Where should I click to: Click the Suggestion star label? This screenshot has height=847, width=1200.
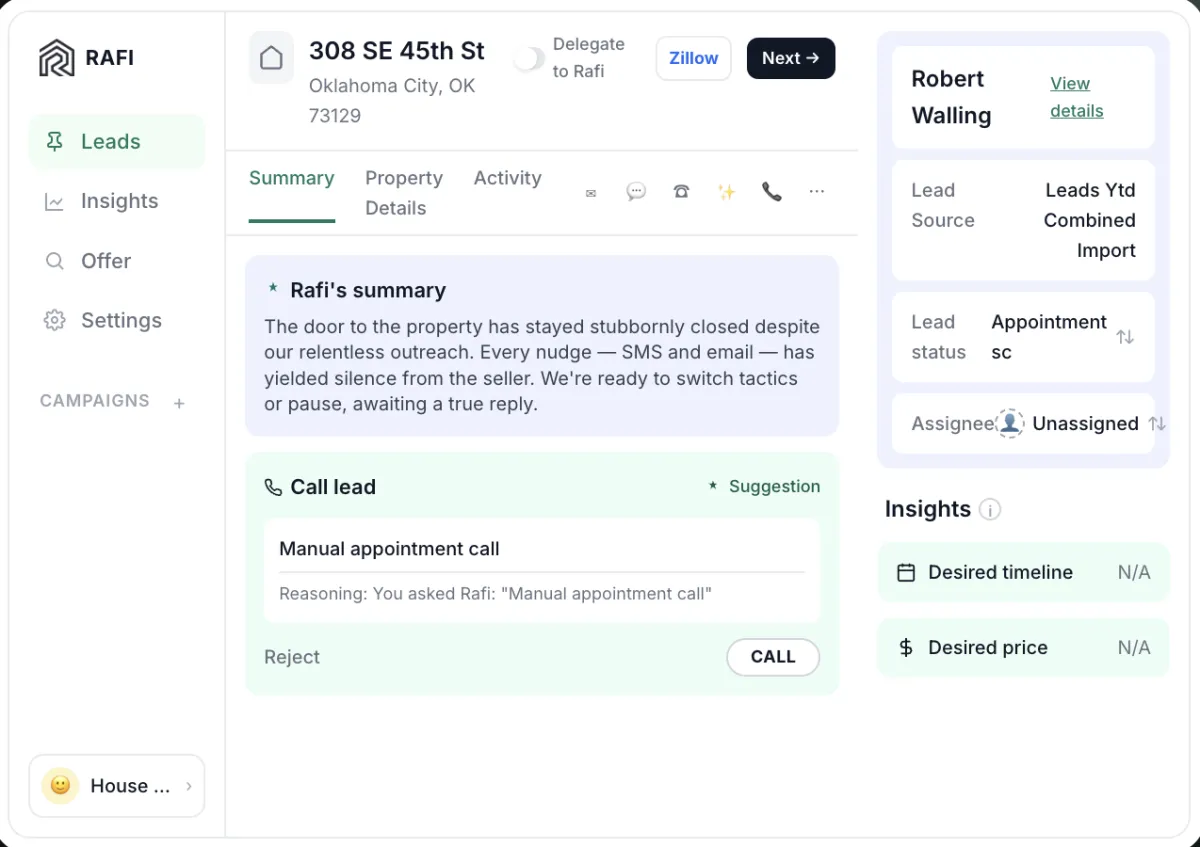click(764, 486)
